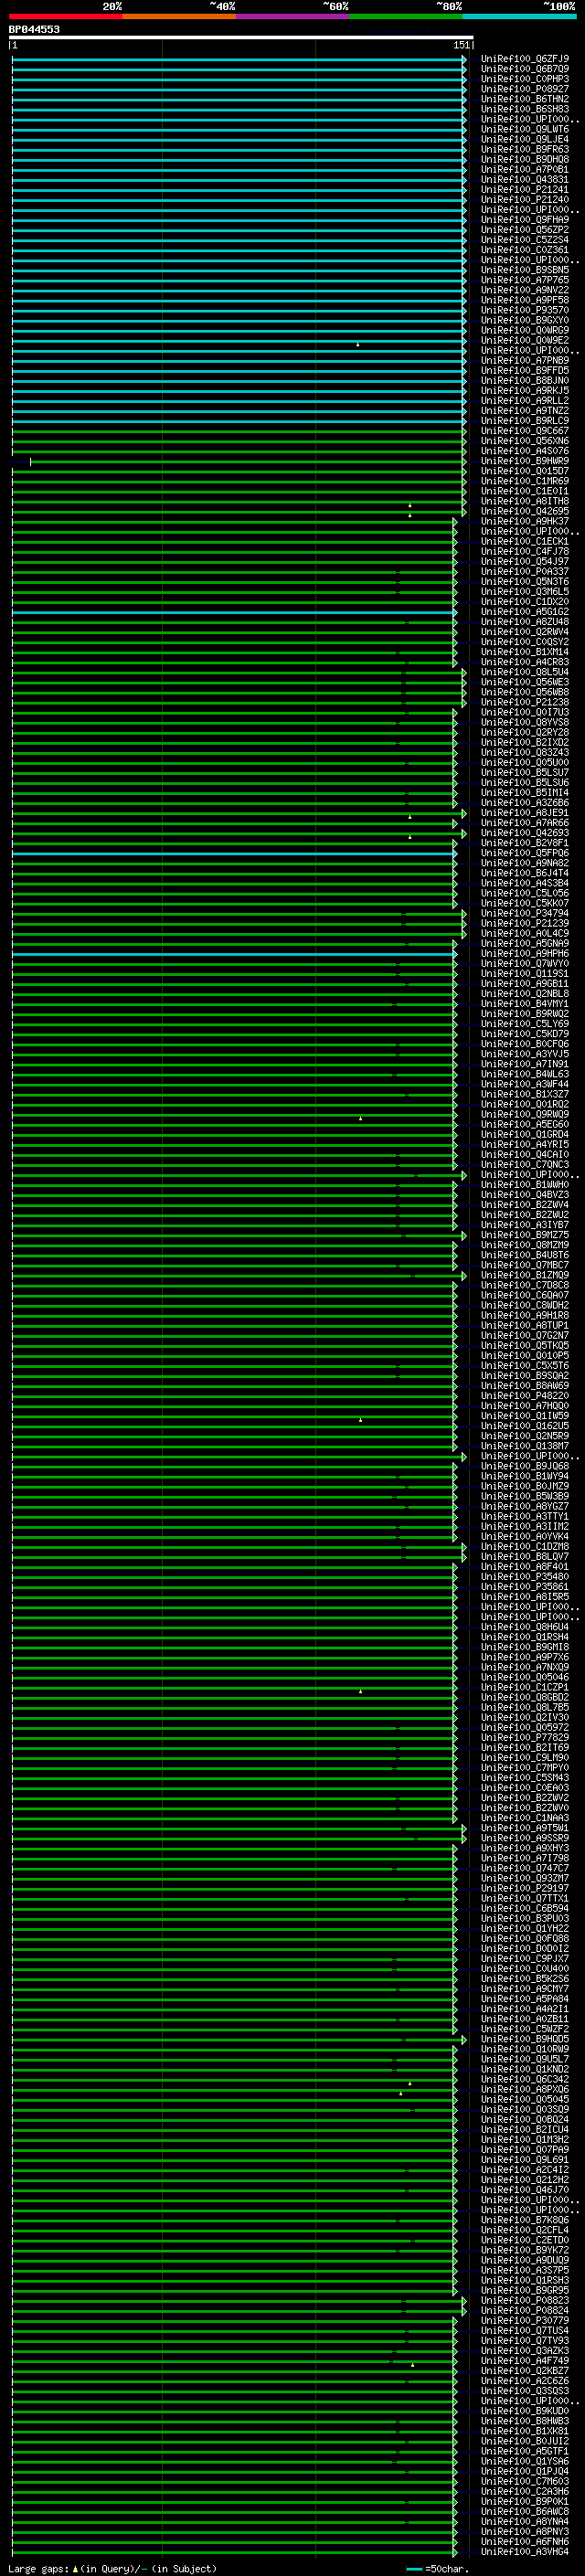Click the =50char. scale legend
Viewport: 585px width, 2576px height.
click(x=438, y=2568)
